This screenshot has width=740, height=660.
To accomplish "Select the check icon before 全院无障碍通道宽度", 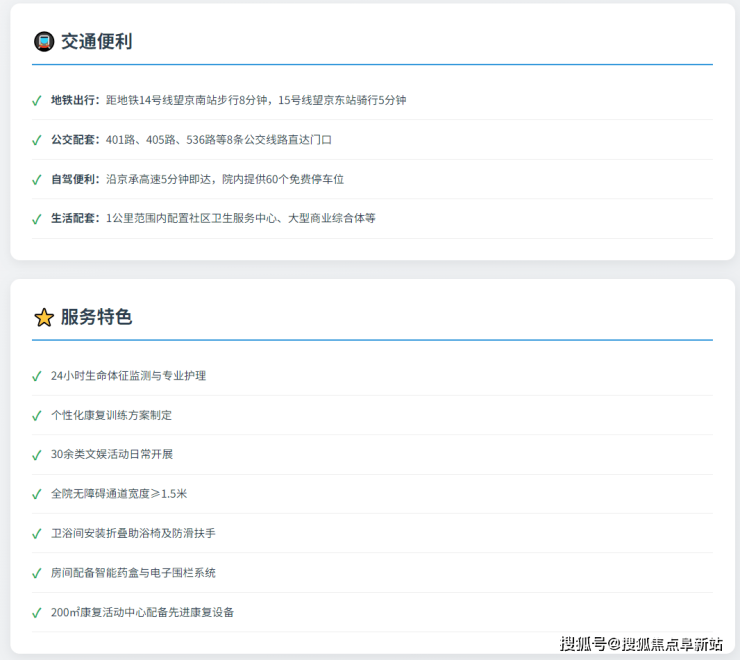I will click(x=37, y=495).
